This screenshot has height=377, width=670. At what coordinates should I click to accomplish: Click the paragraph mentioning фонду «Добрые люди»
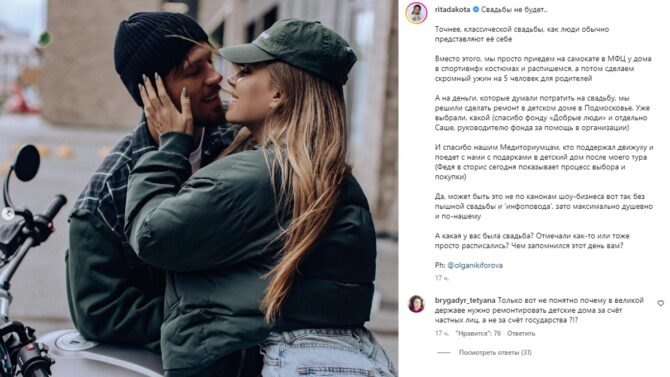coord(541,113)
